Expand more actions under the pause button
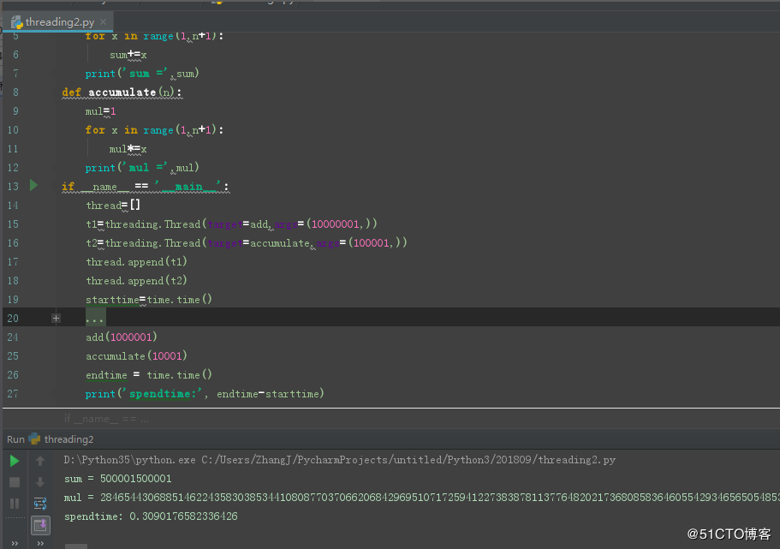 [14, 544]
